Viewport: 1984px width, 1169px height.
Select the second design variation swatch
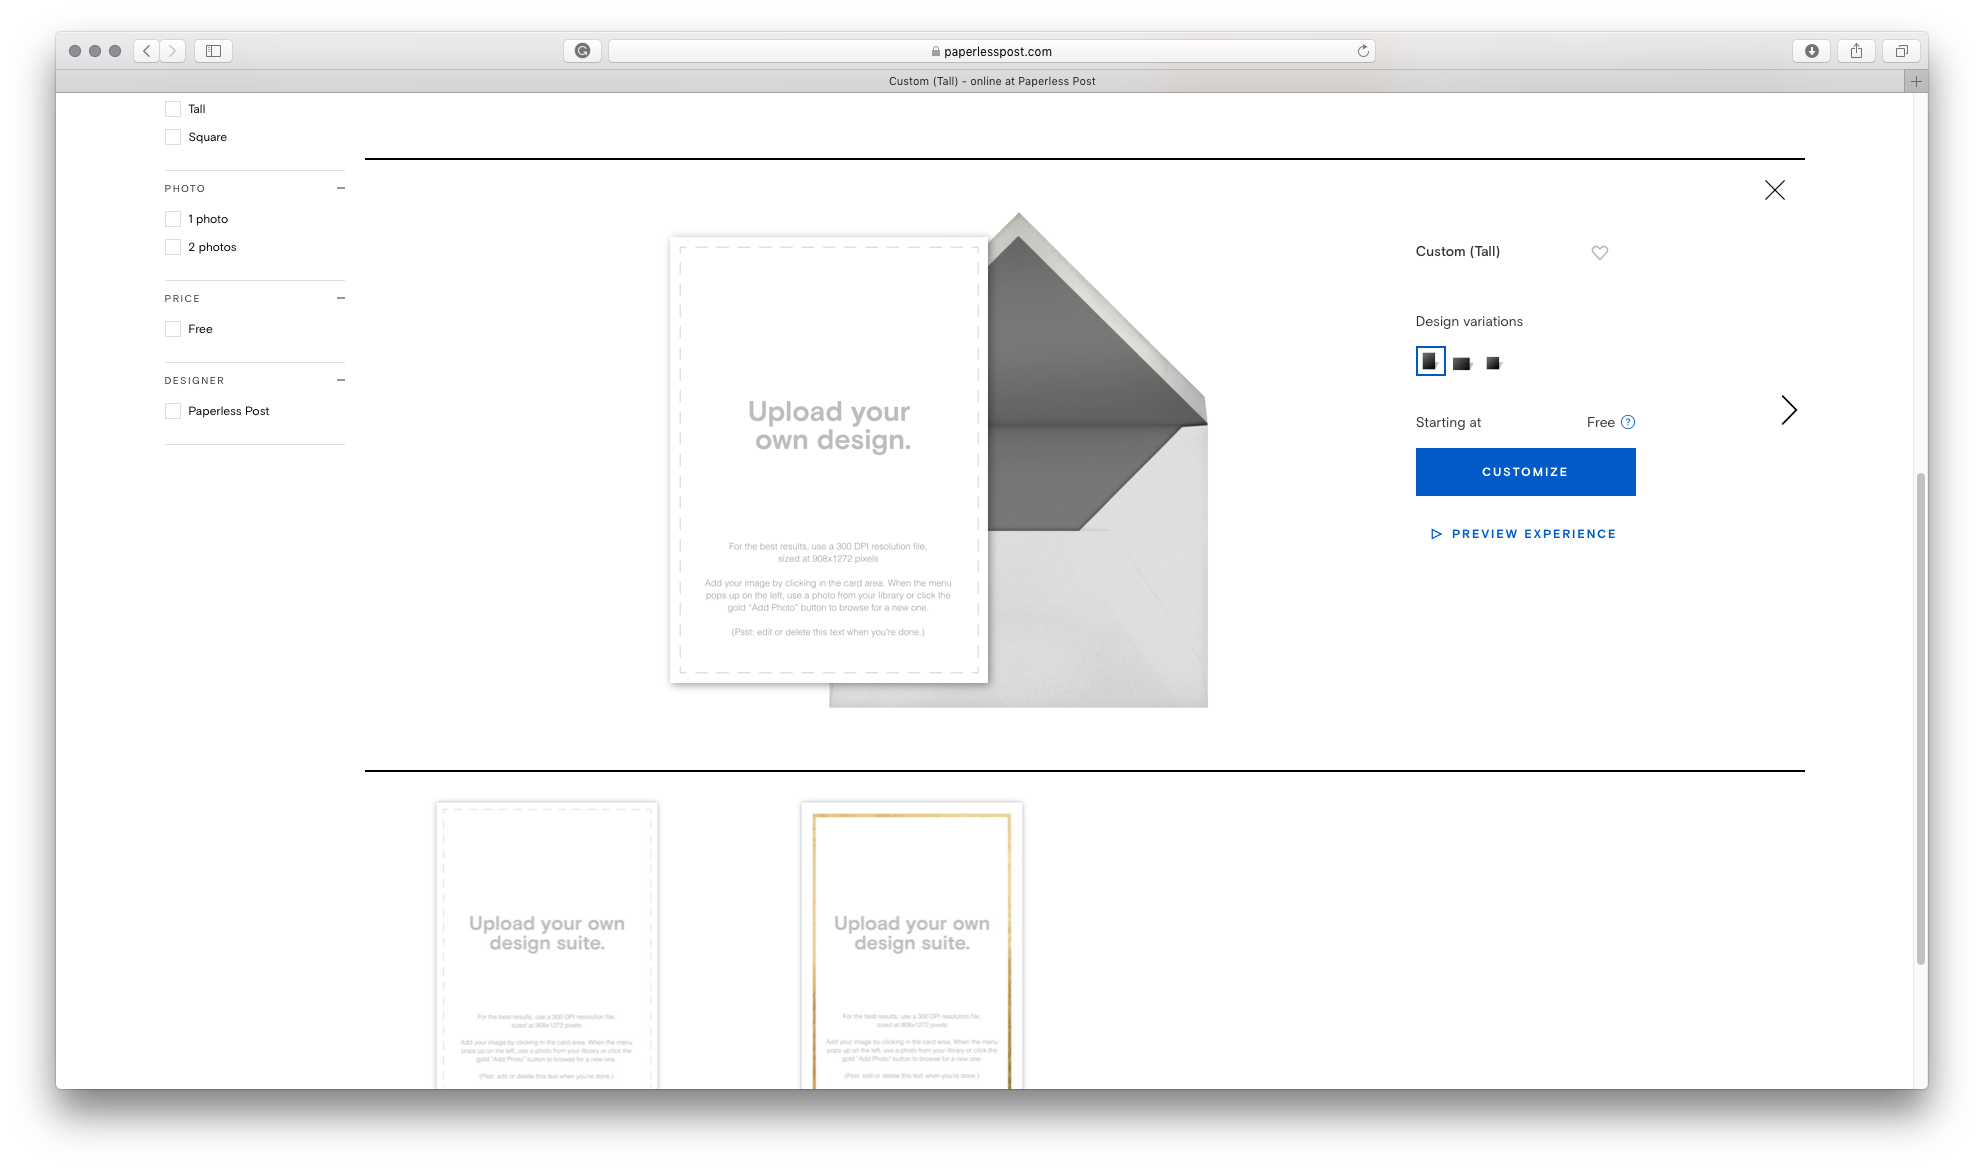tap(1462, 363)
